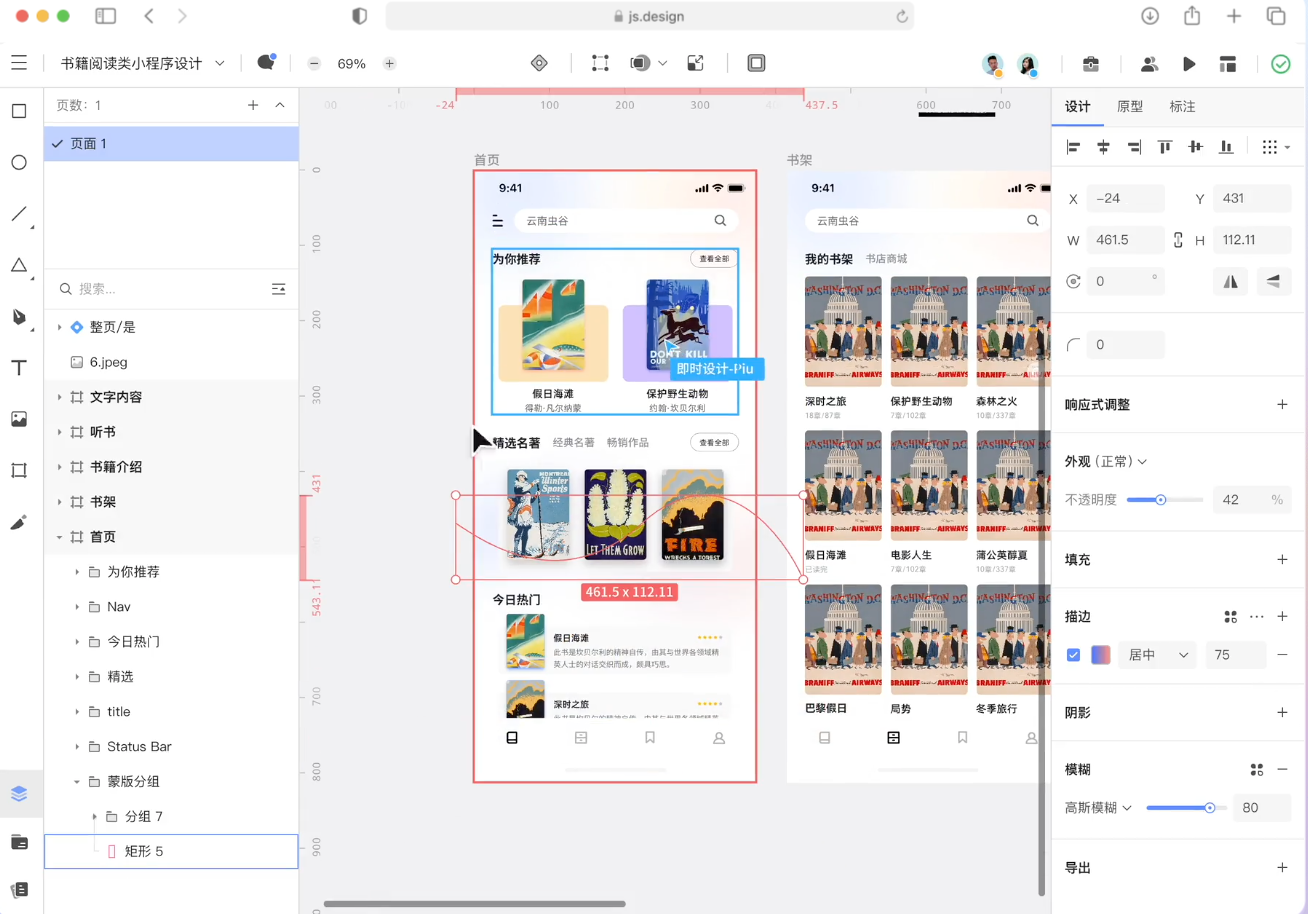Switch to the 标注 tab
The image size is (1308, 914).
1182,107
